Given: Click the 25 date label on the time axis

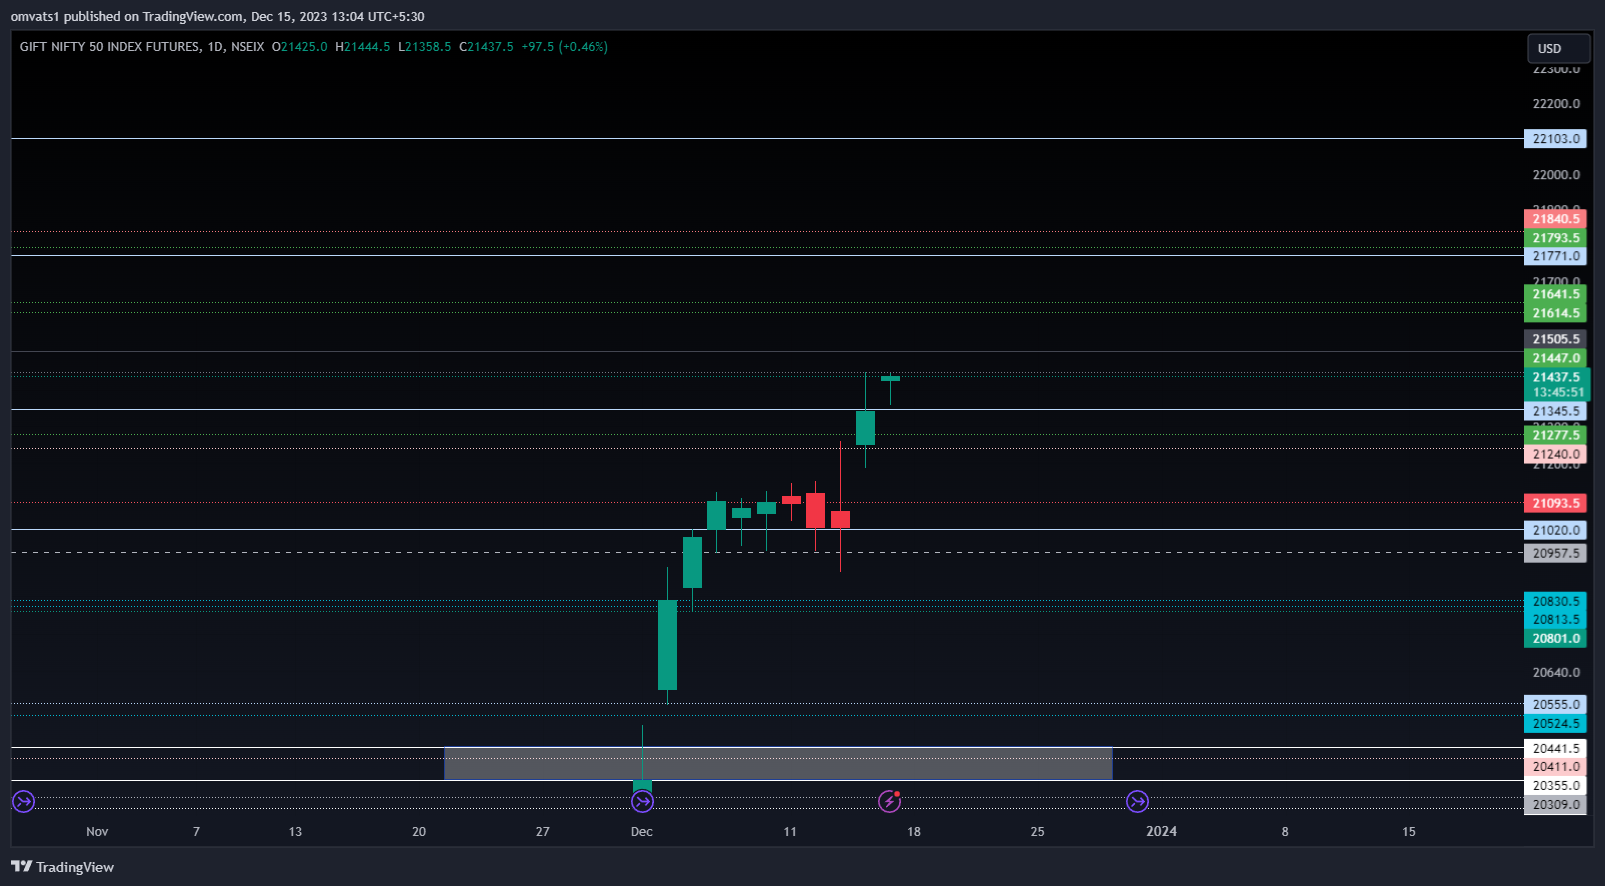Looking at the screenshot, I should click(x=1038, y=831).
